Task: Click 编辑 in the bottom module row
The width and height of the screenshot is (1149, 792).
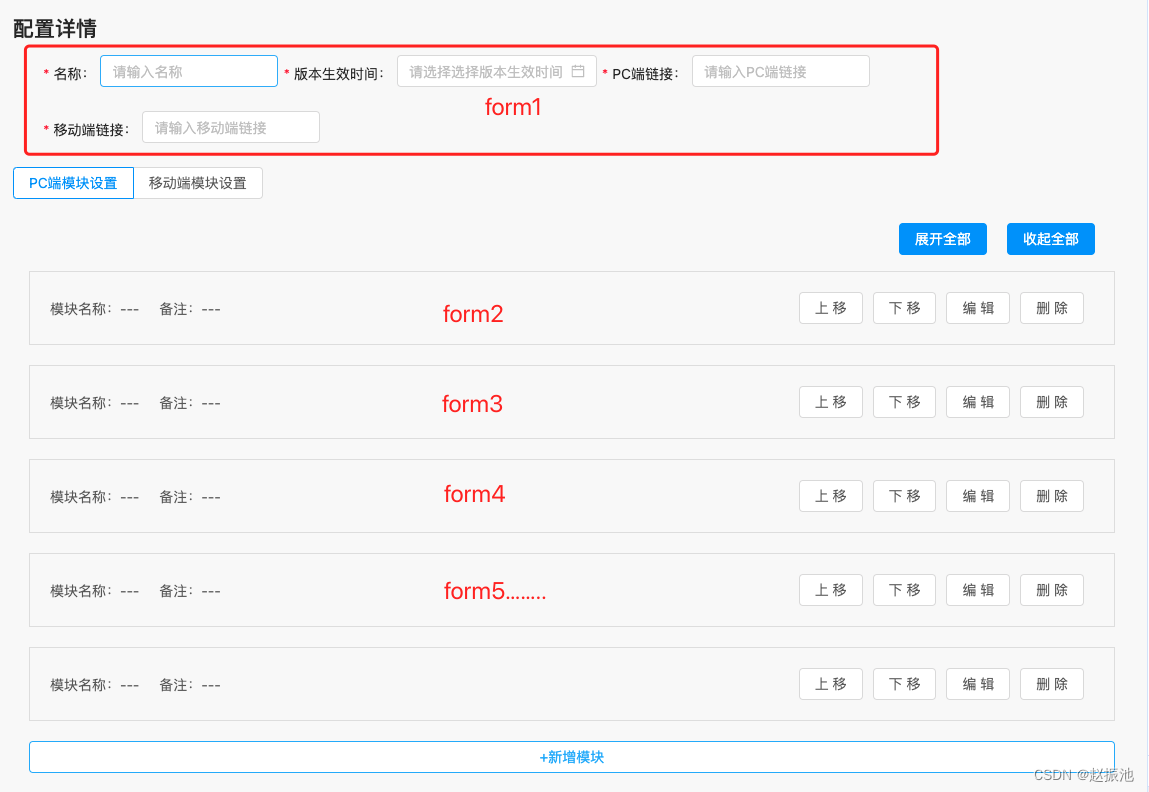Action: 977,684
